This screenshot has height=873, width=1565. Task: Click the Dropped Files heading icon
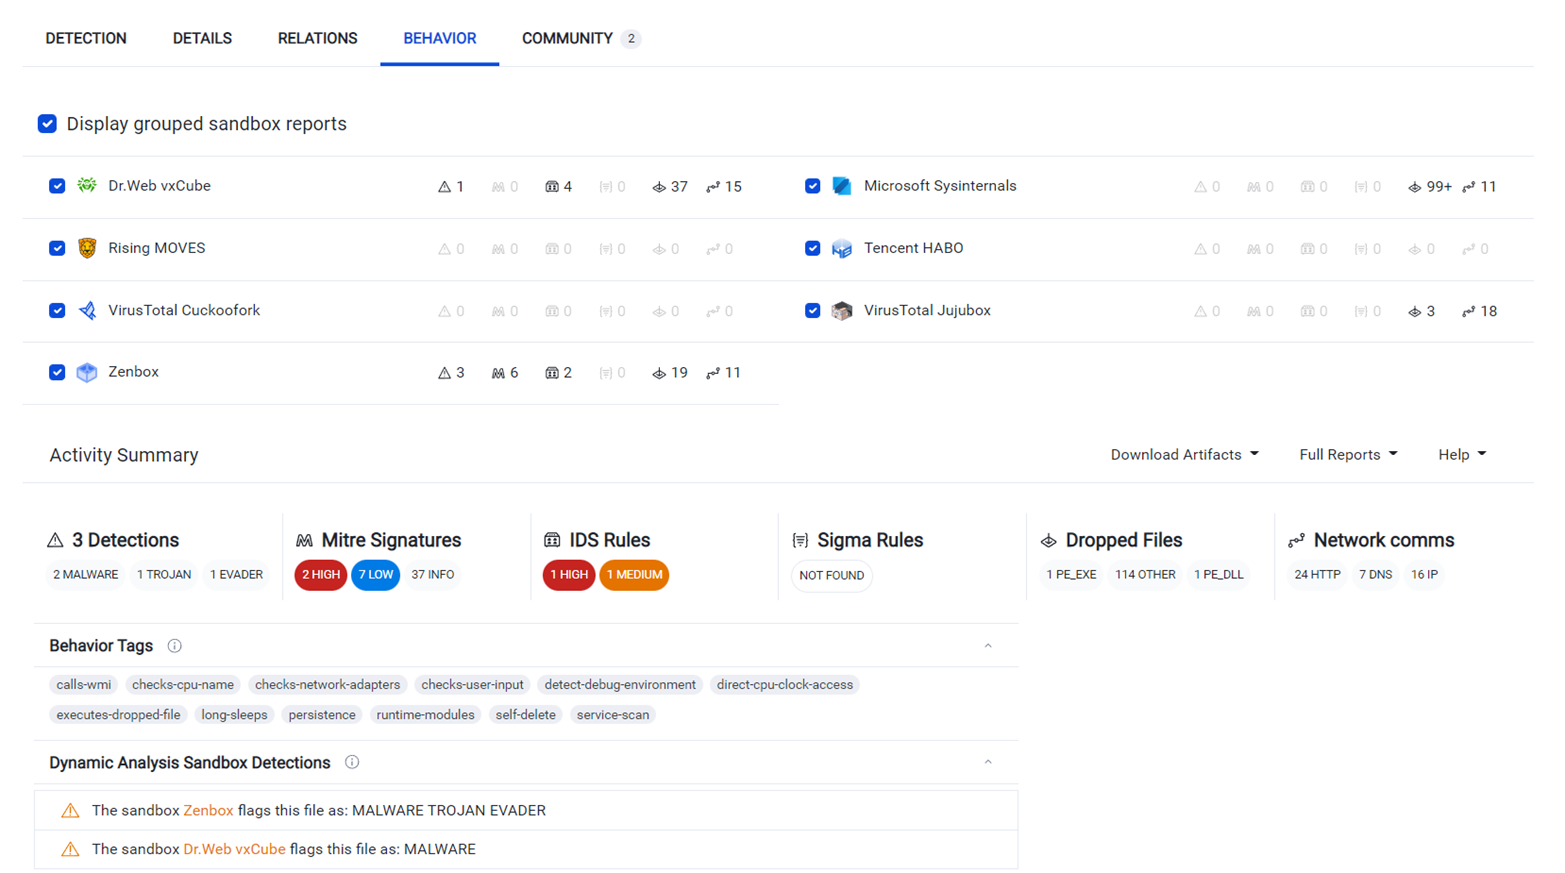pyautogui.click(x=1048, y=540)
